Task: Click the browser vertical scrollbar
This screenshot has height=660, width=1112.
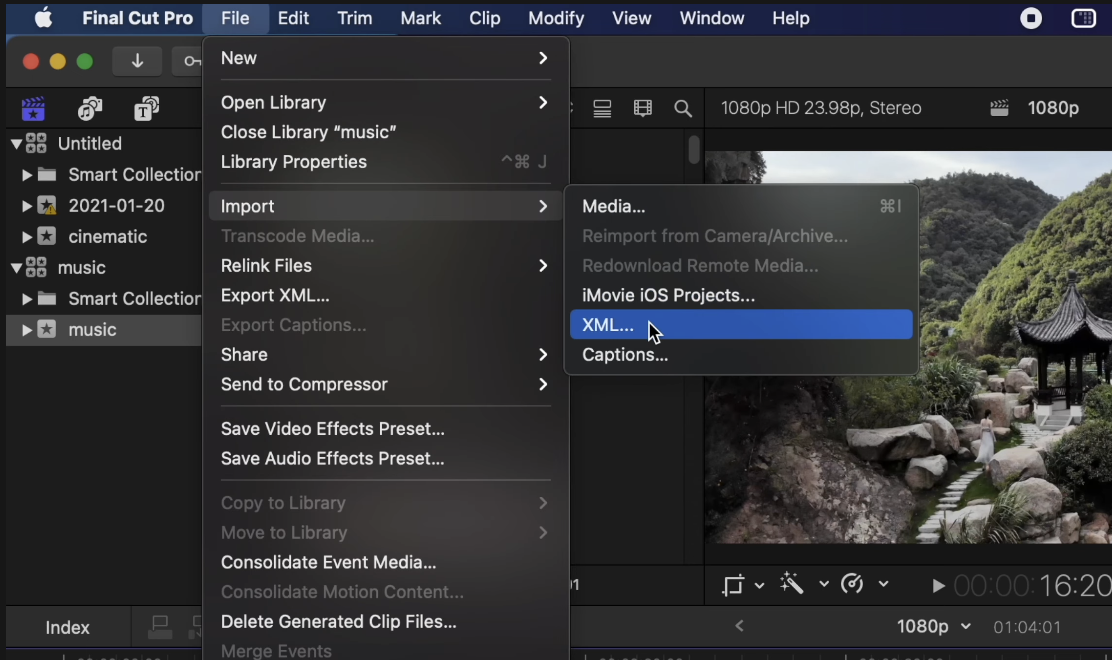Action: point(694,150)
